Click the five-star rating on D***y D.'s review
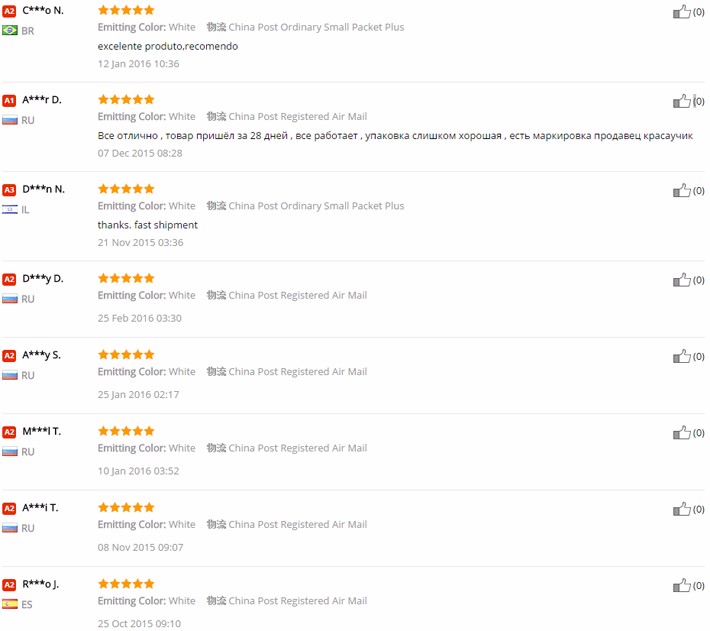 [126, 278]
